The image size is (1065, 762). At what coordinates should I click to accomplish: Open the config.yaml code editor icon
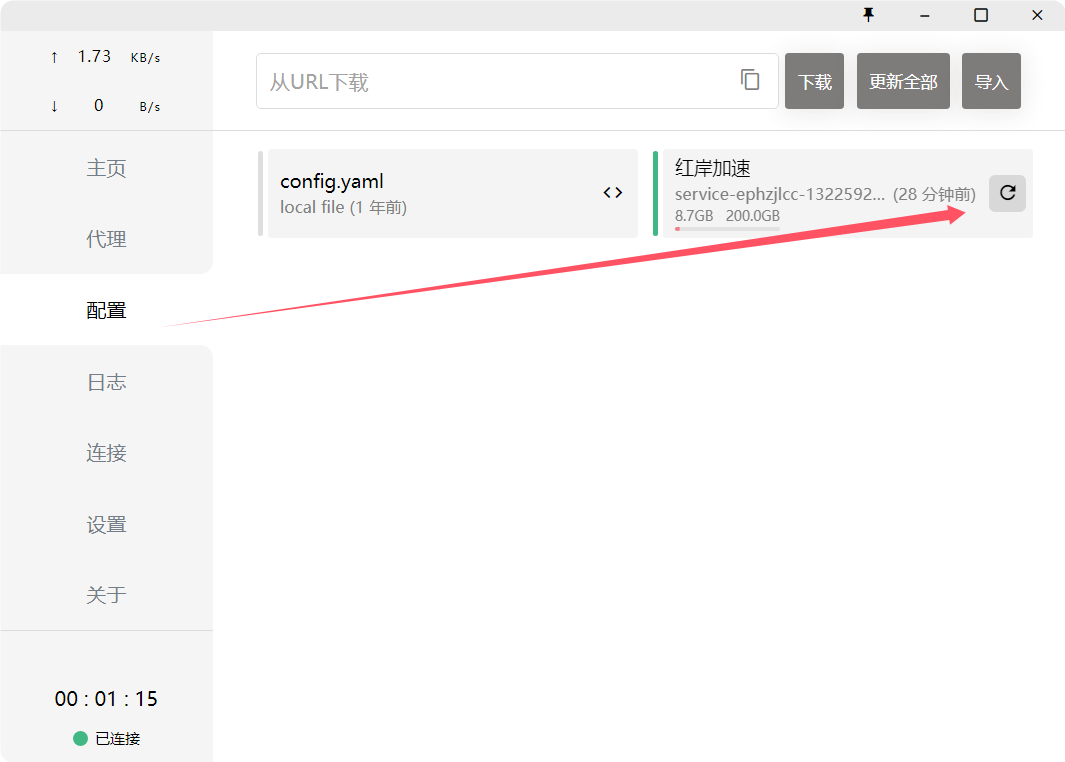click(613, 193)
